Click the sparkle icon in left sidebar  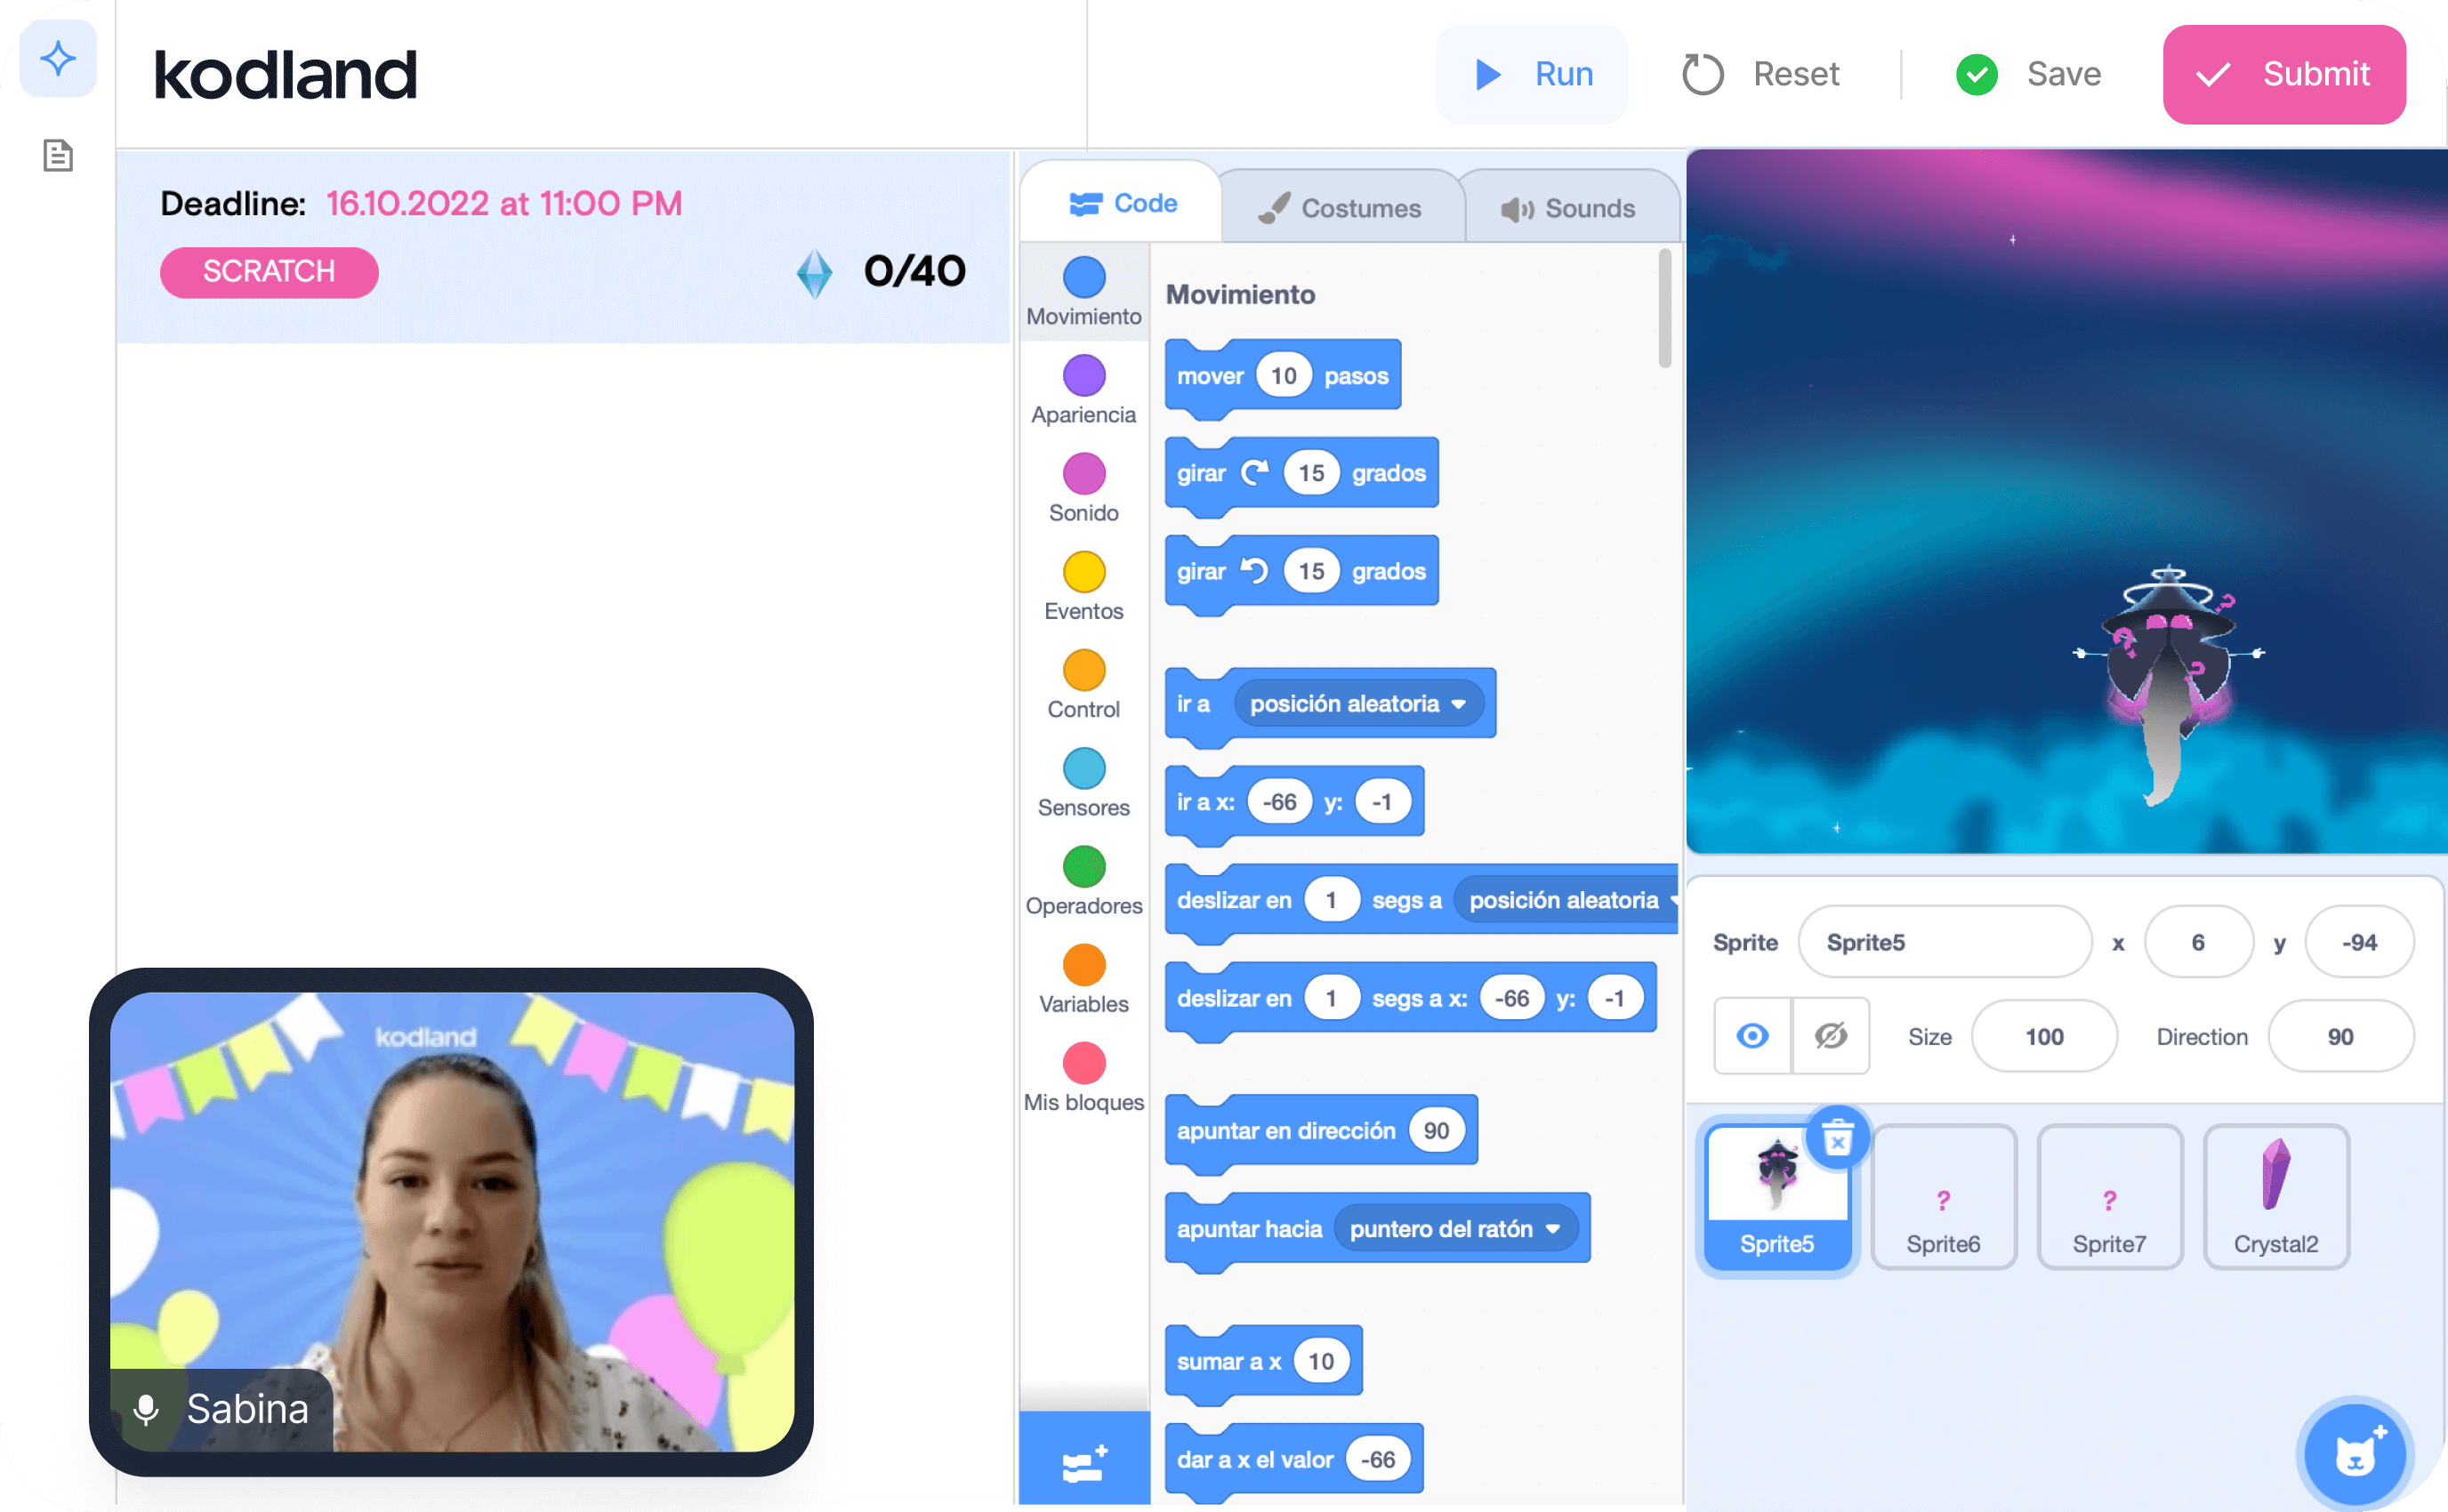pyautogui.click(x=58, y=59)
